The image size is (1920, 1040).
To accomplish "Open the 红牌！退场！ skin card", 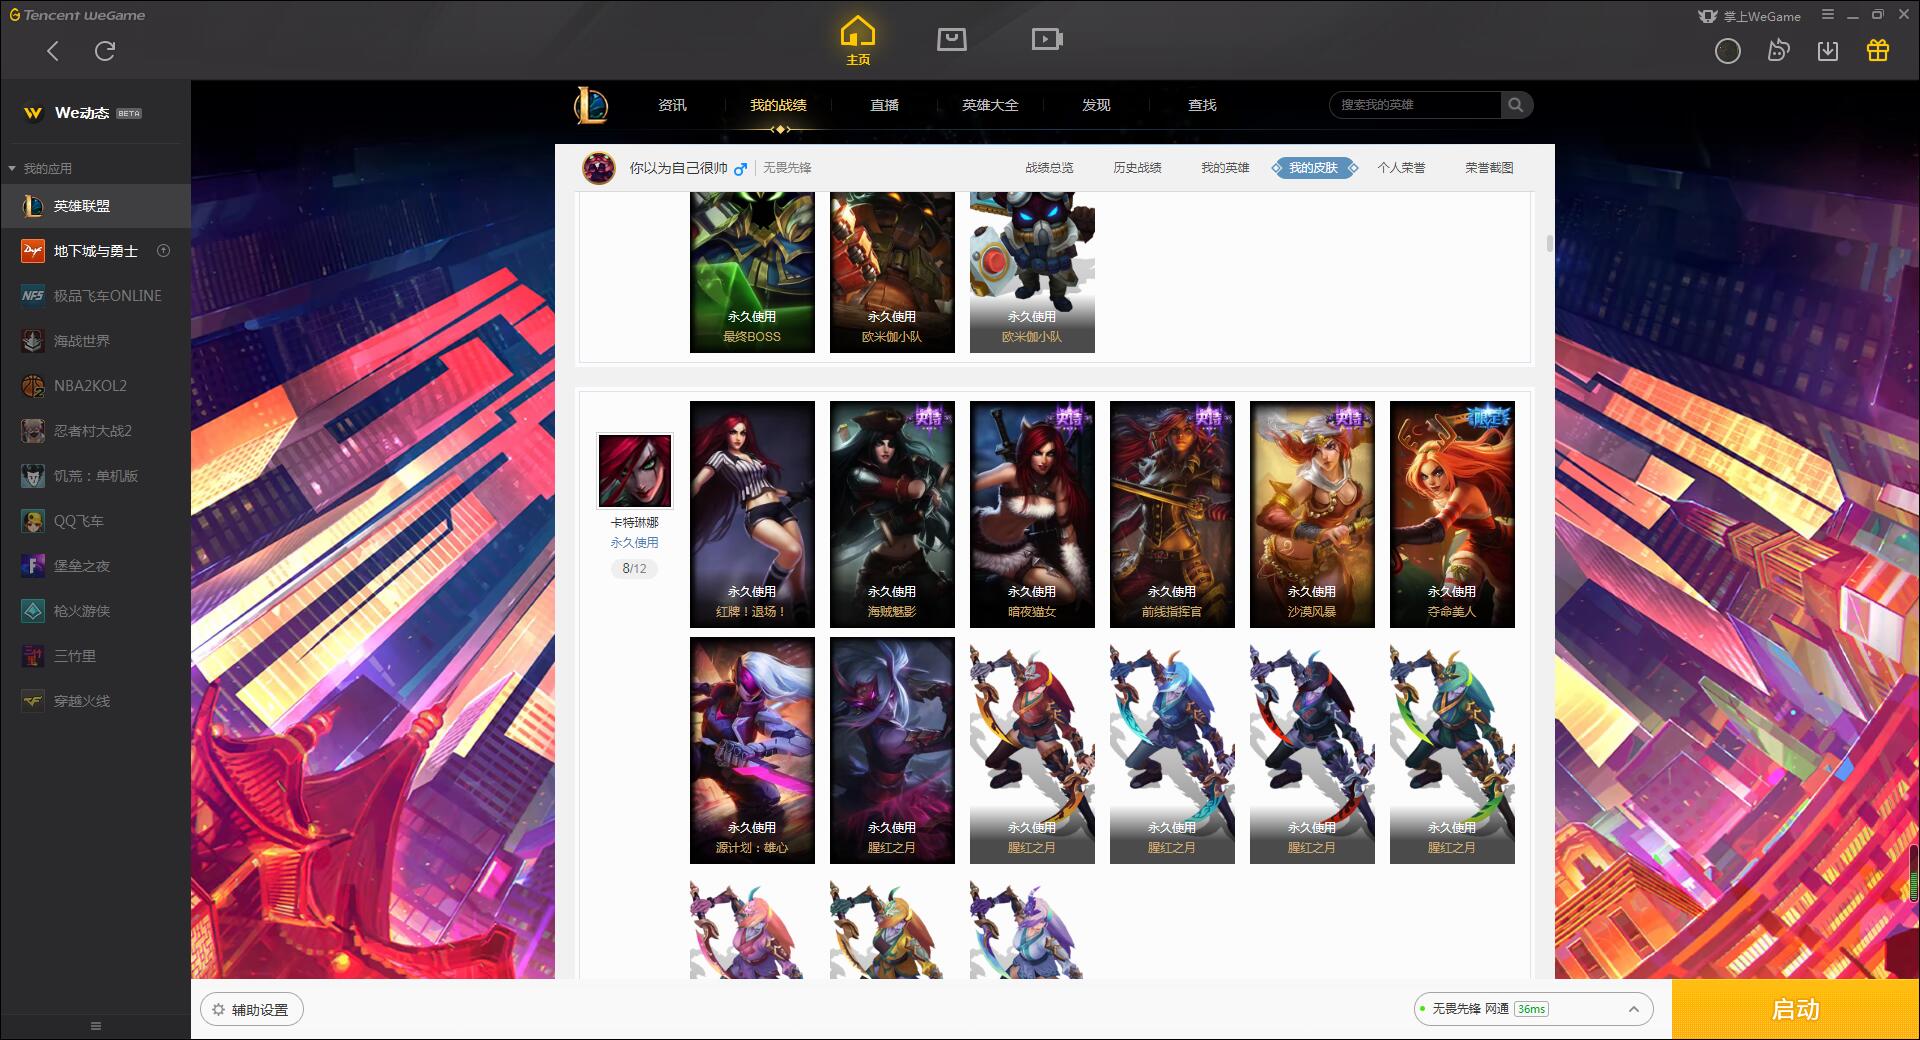I will click(x=752, y=514).
